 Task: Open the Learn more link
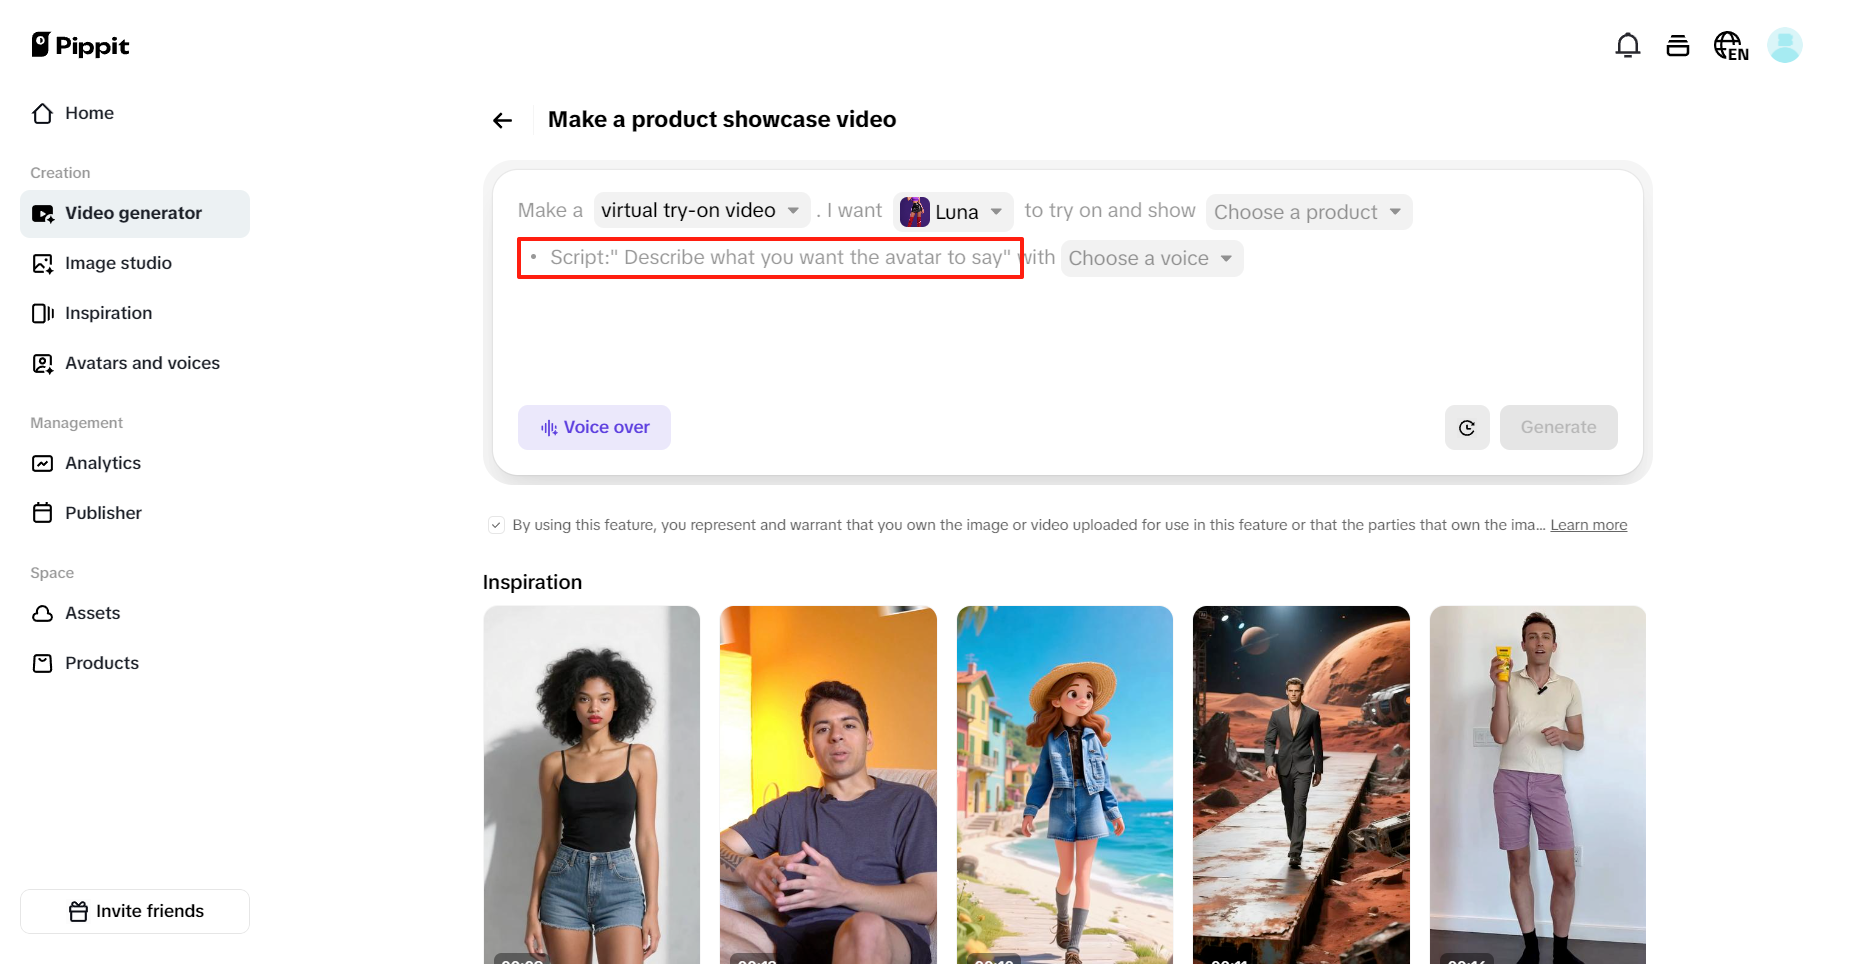1588,524
